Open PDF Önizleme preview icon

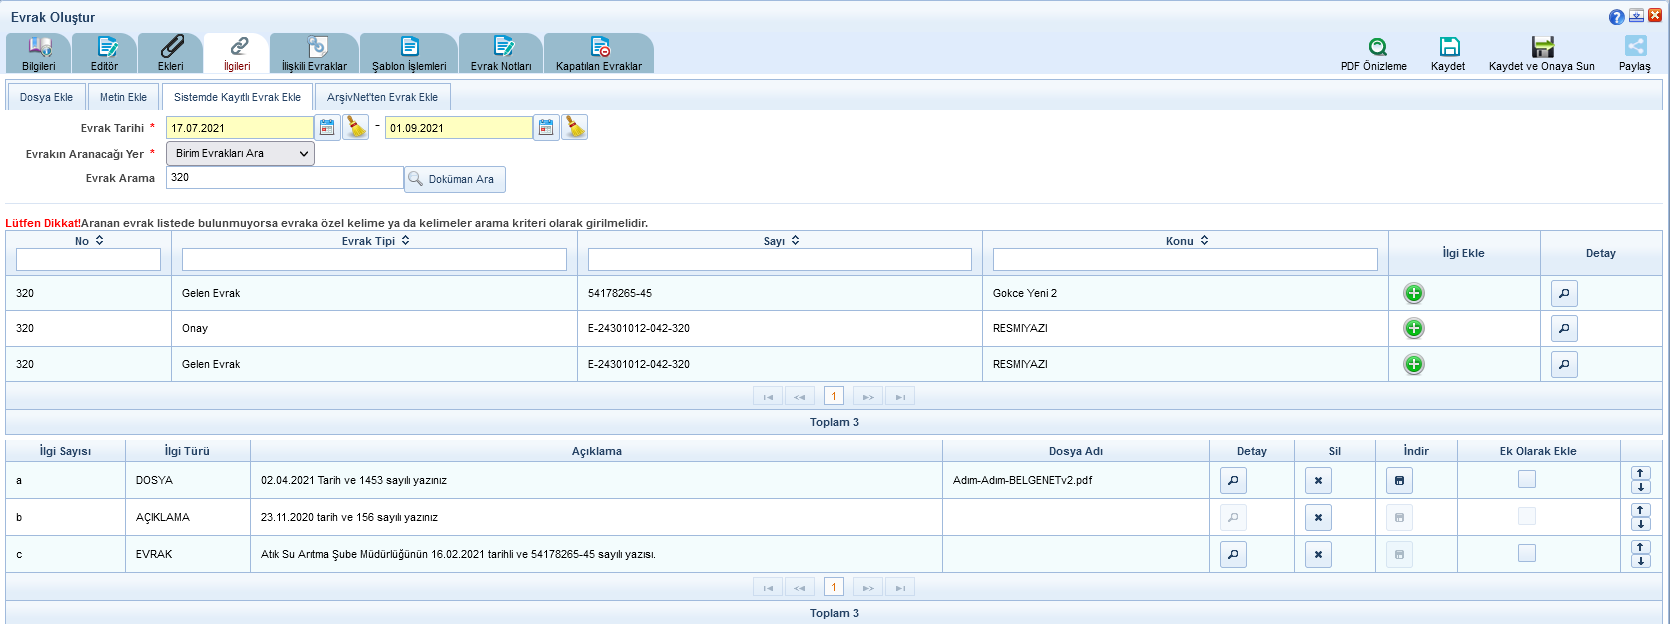pos(1377,47)
